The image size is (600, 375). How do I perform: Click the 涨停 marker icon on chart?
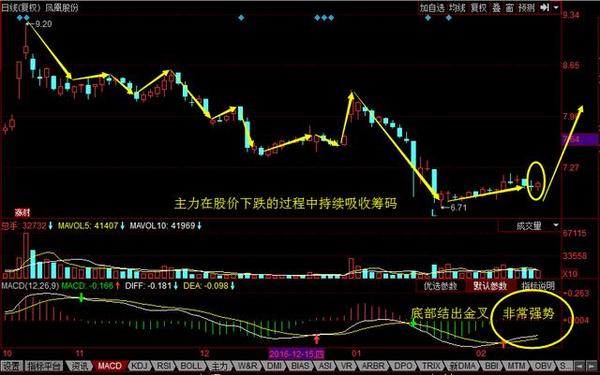[22, 212]
